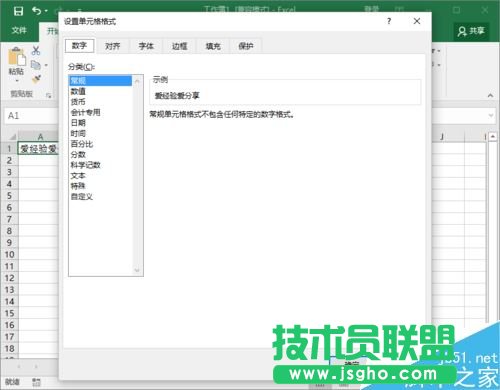Image resolution: width=500 pixels, height=390 pixels.
Task: Switch to the 数字 tab
Action: (80, 46)
